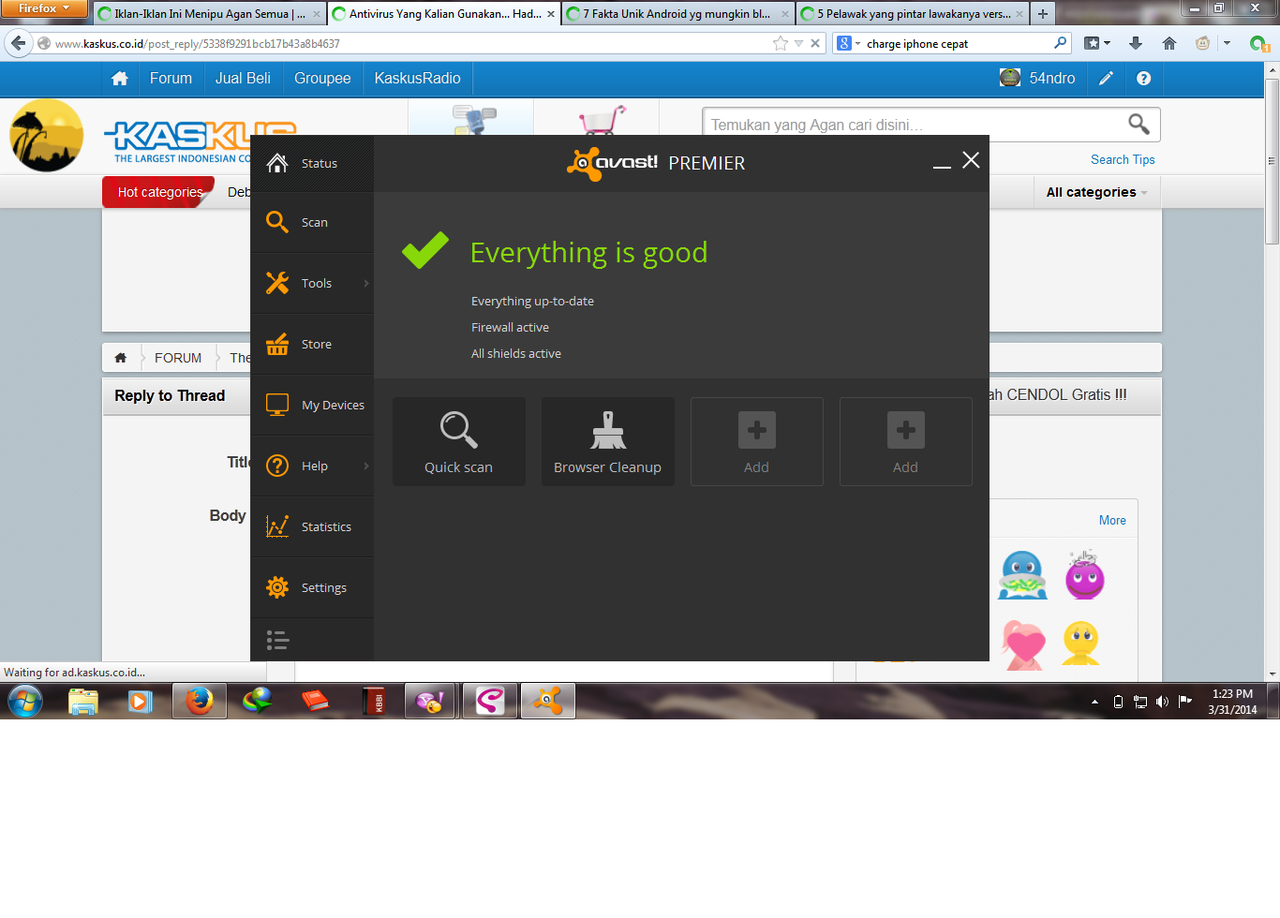Show hidden system tray icons

coord(1094,702)
